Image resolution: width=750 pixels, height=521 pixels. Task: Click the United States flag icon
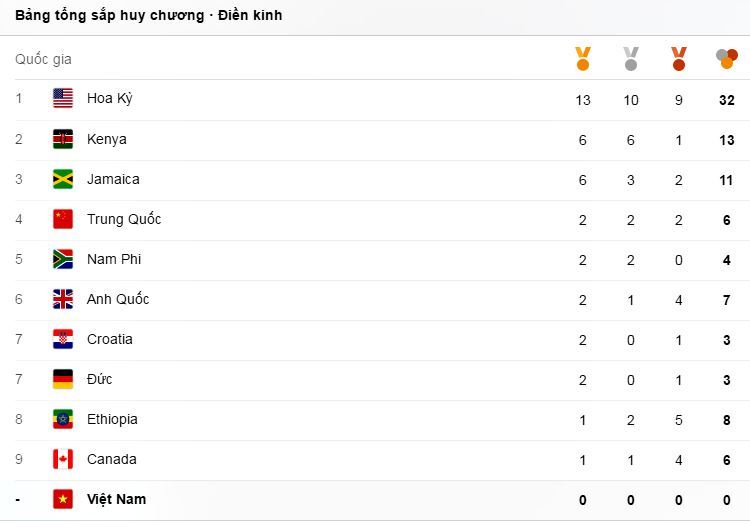(63, 99)
